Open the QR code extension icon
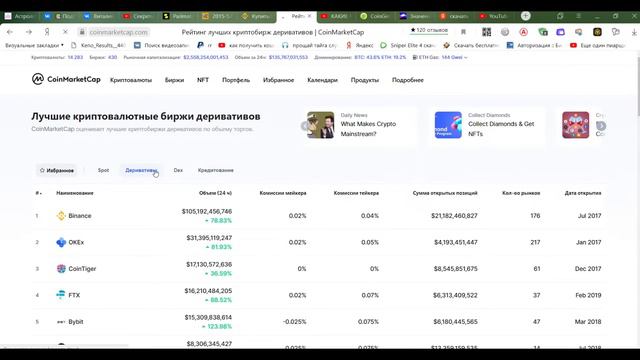 487,32
